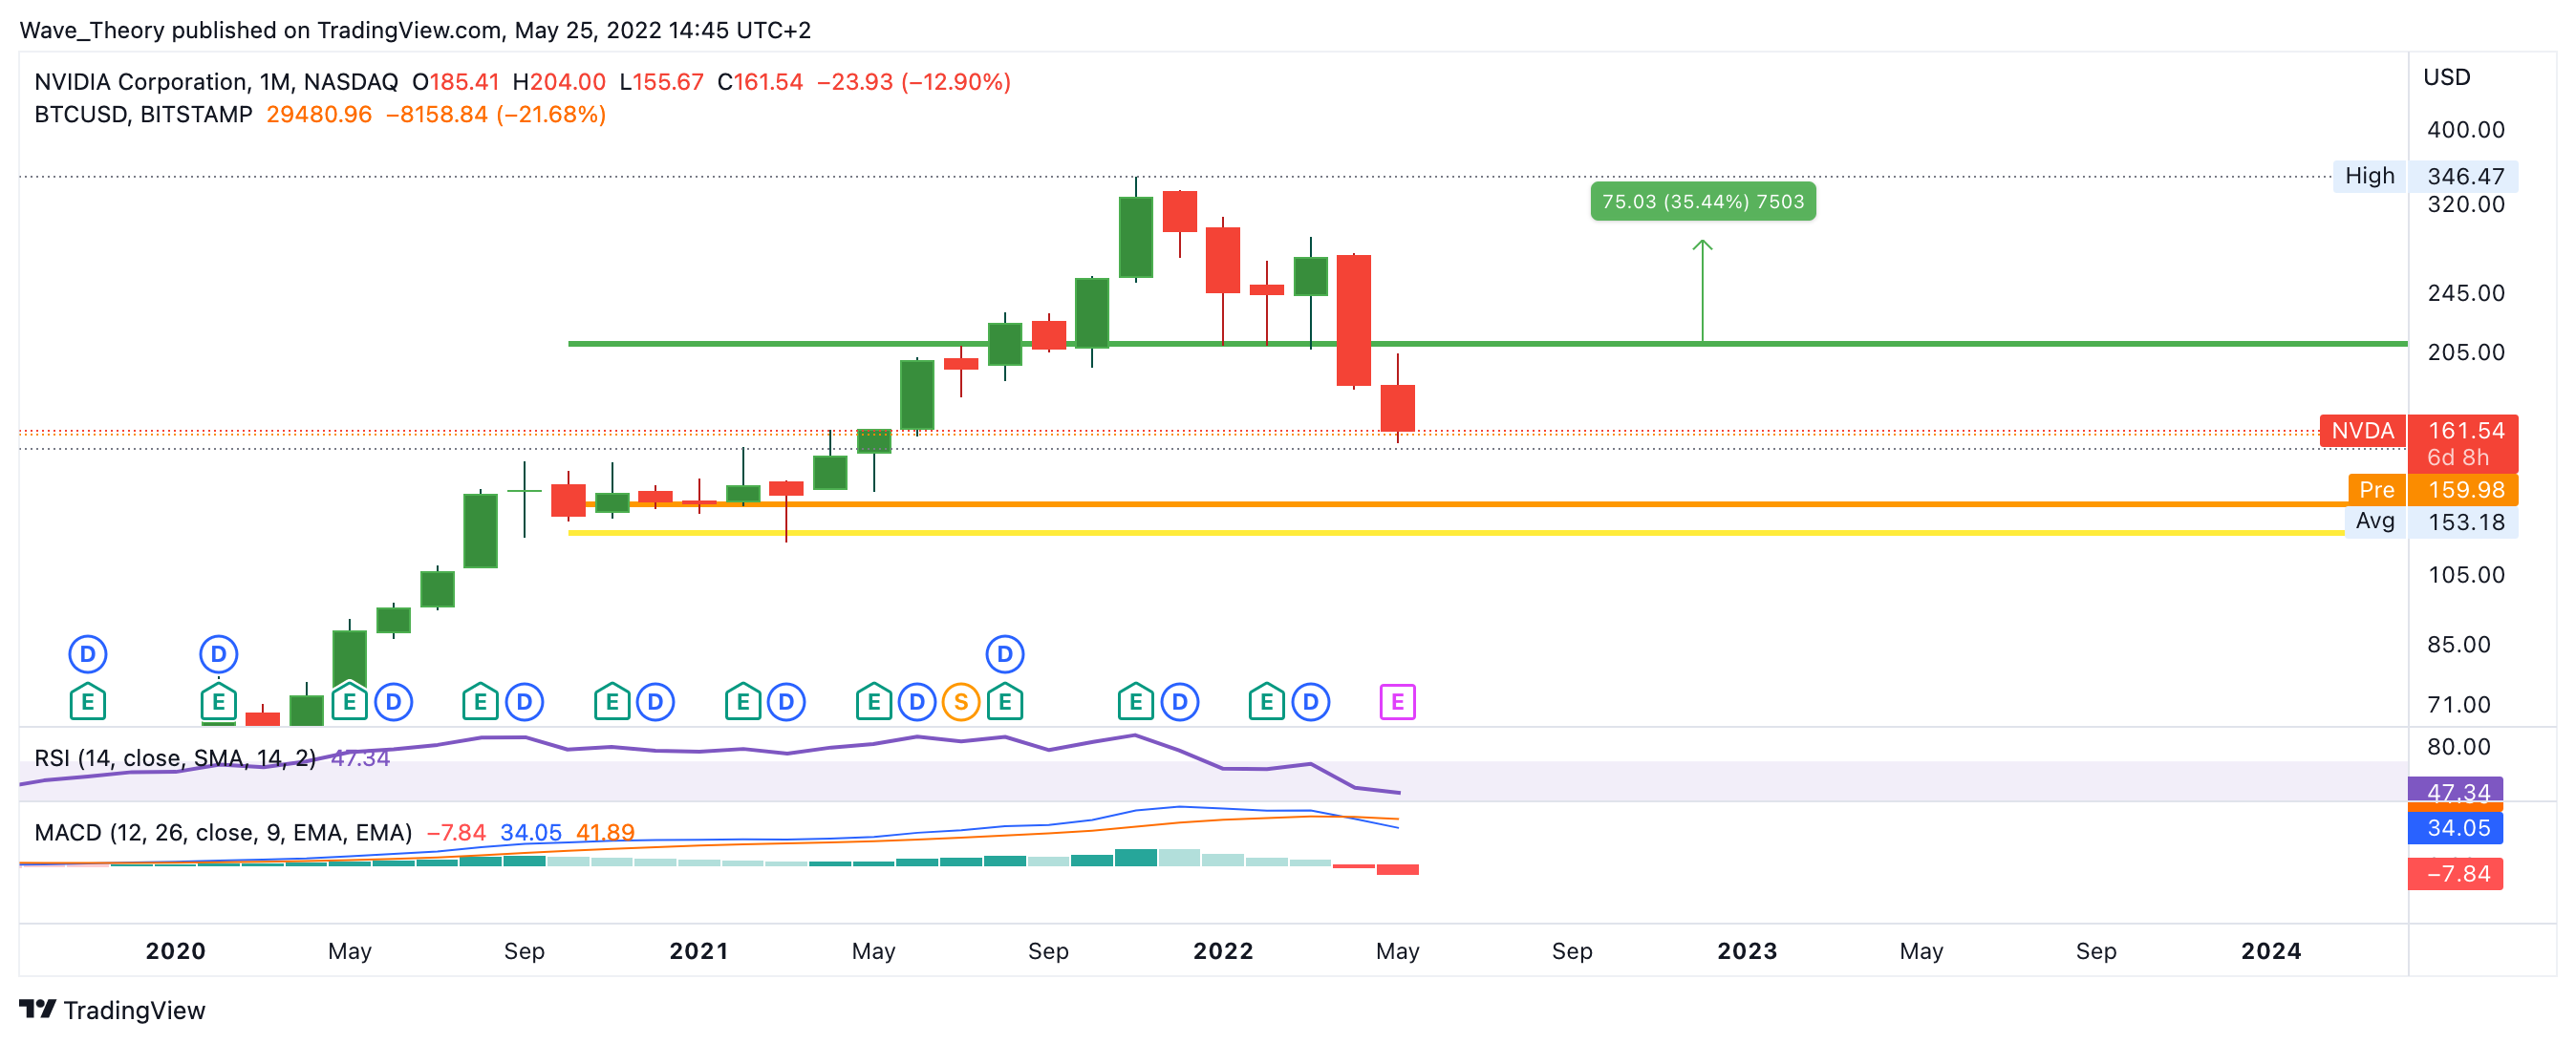The width and height of the screenshot is (2576, 1043).
Task: Open the USD currency selector
Action: tap(2446, 77)
